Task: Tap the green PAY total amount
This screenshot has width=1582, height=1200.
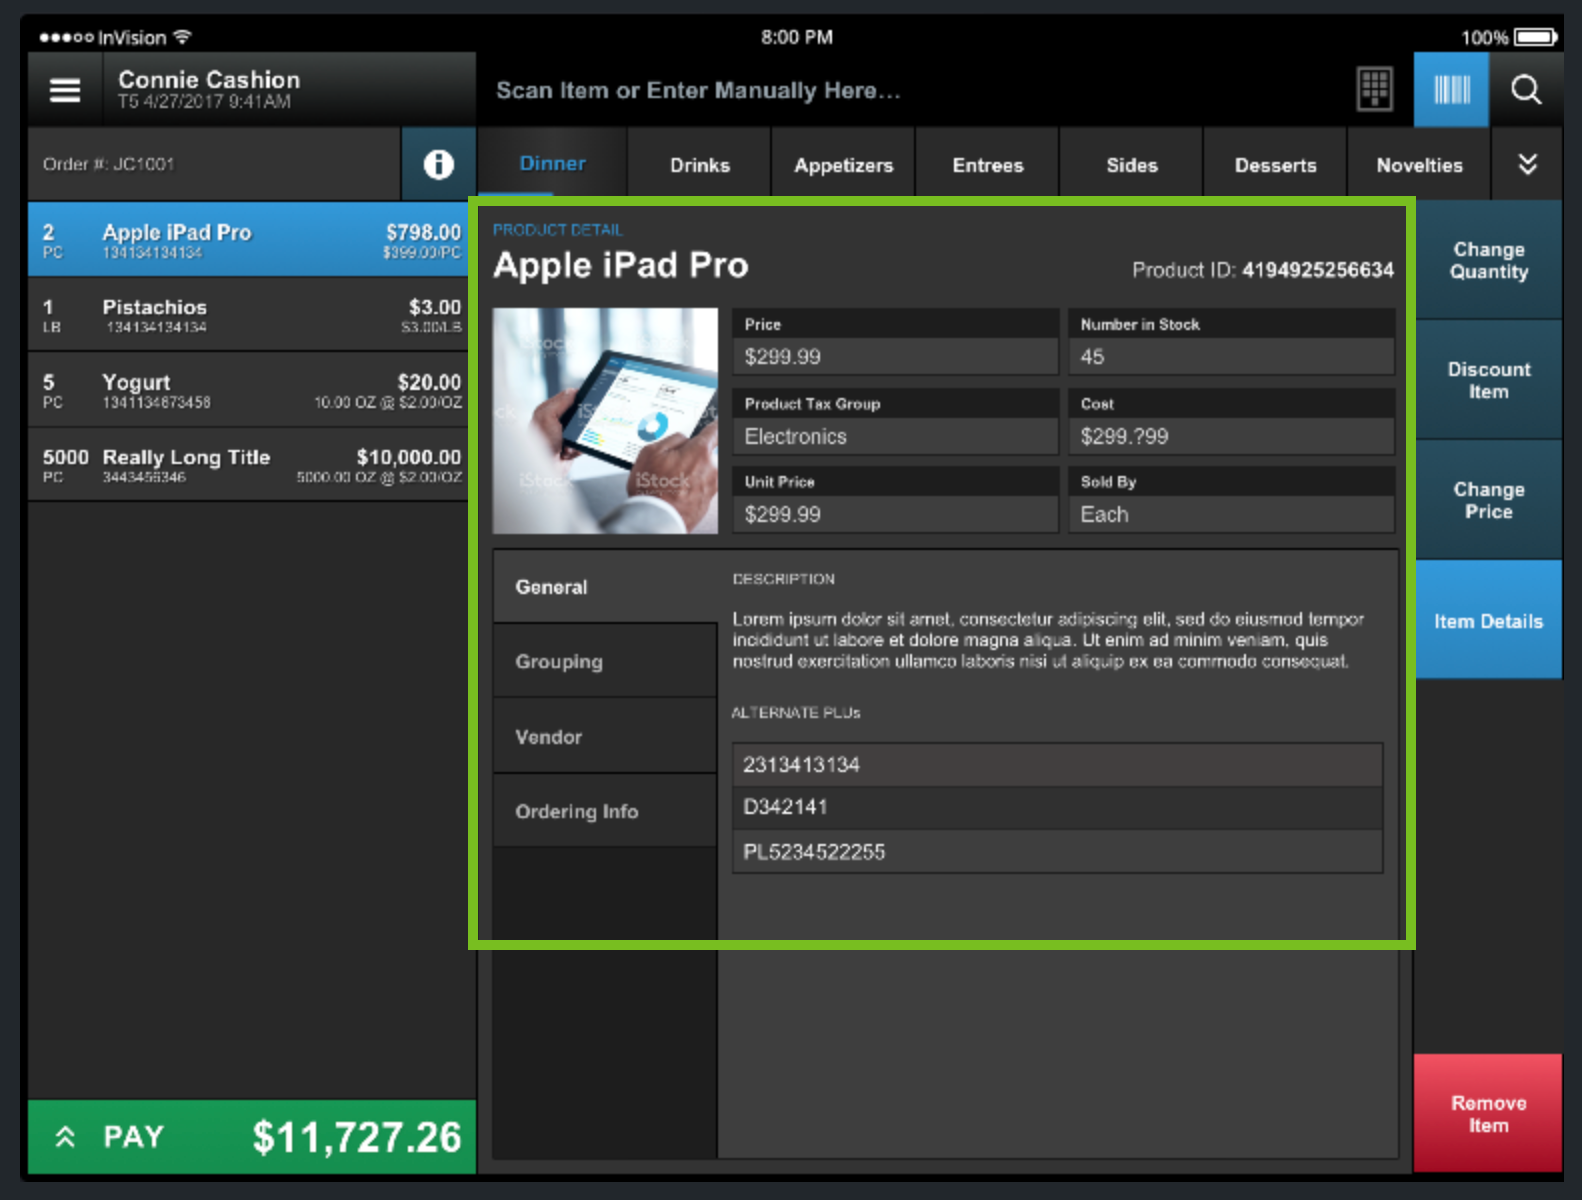Action: pos(357,1137)
